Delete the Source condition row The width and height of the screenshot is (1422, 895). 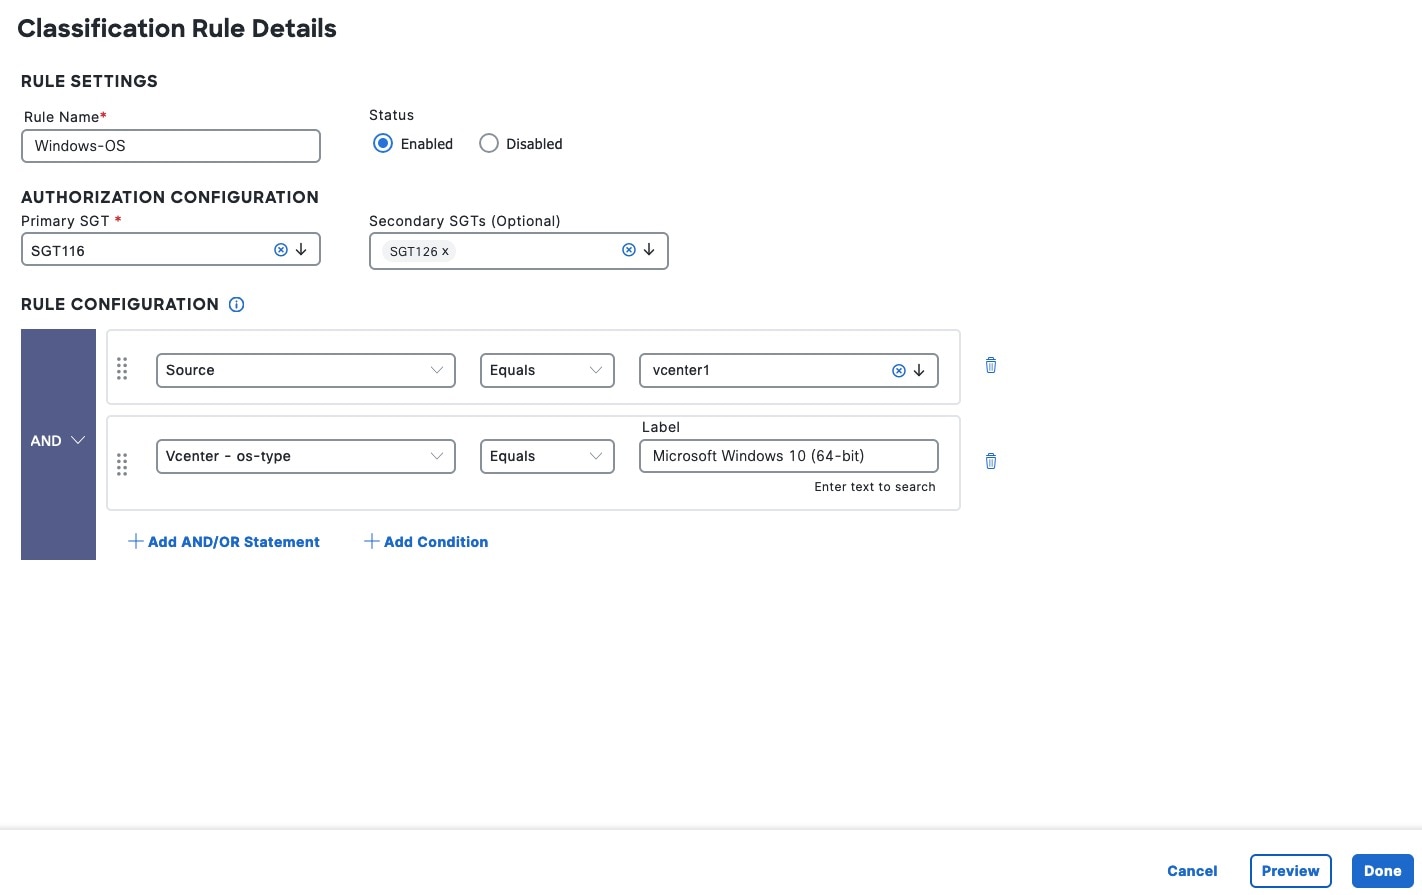point(991,366)
